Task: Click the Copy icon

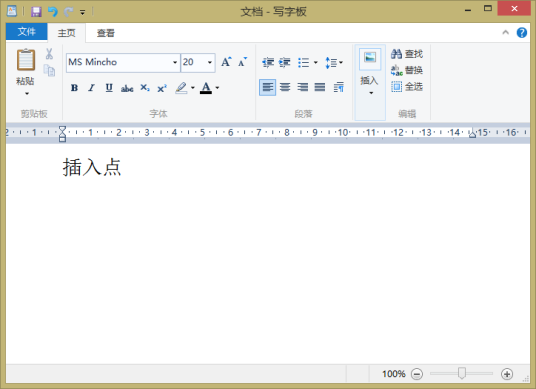Action: (49, 70)
